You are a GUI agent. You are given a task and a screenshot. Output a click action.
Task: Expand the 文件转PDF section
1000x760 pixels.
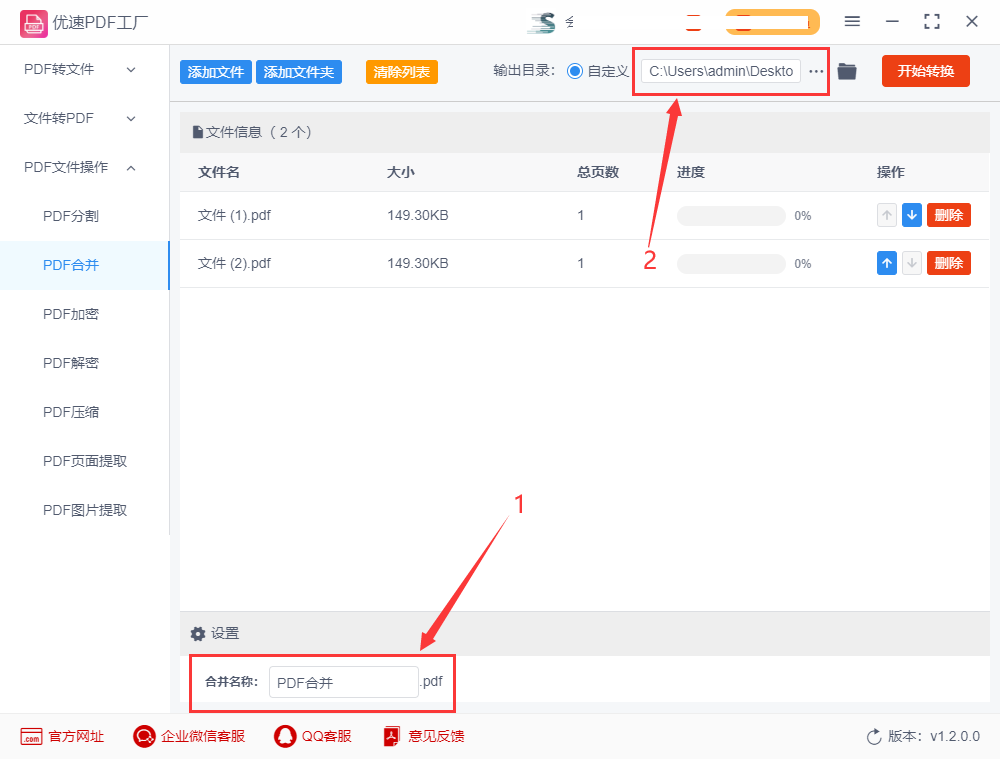click(80, 118)
